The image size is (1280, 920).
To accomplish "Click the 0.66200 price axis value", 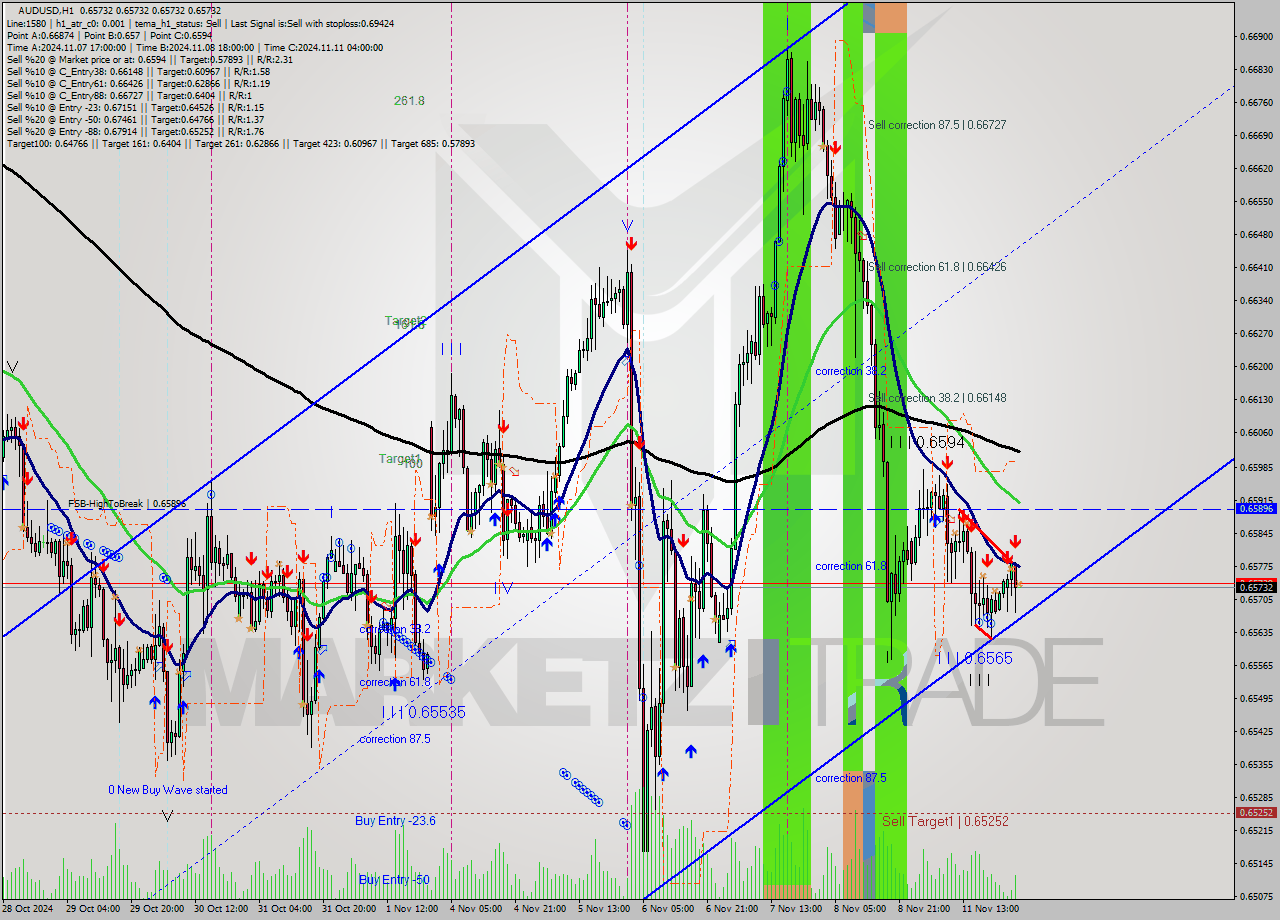I will click(1256, 366).
